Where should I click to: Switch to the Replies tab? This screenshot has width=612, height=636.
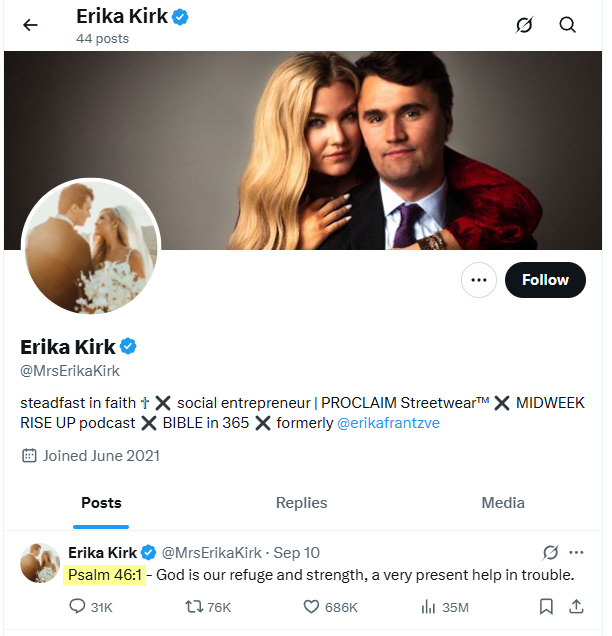[301, 503]
